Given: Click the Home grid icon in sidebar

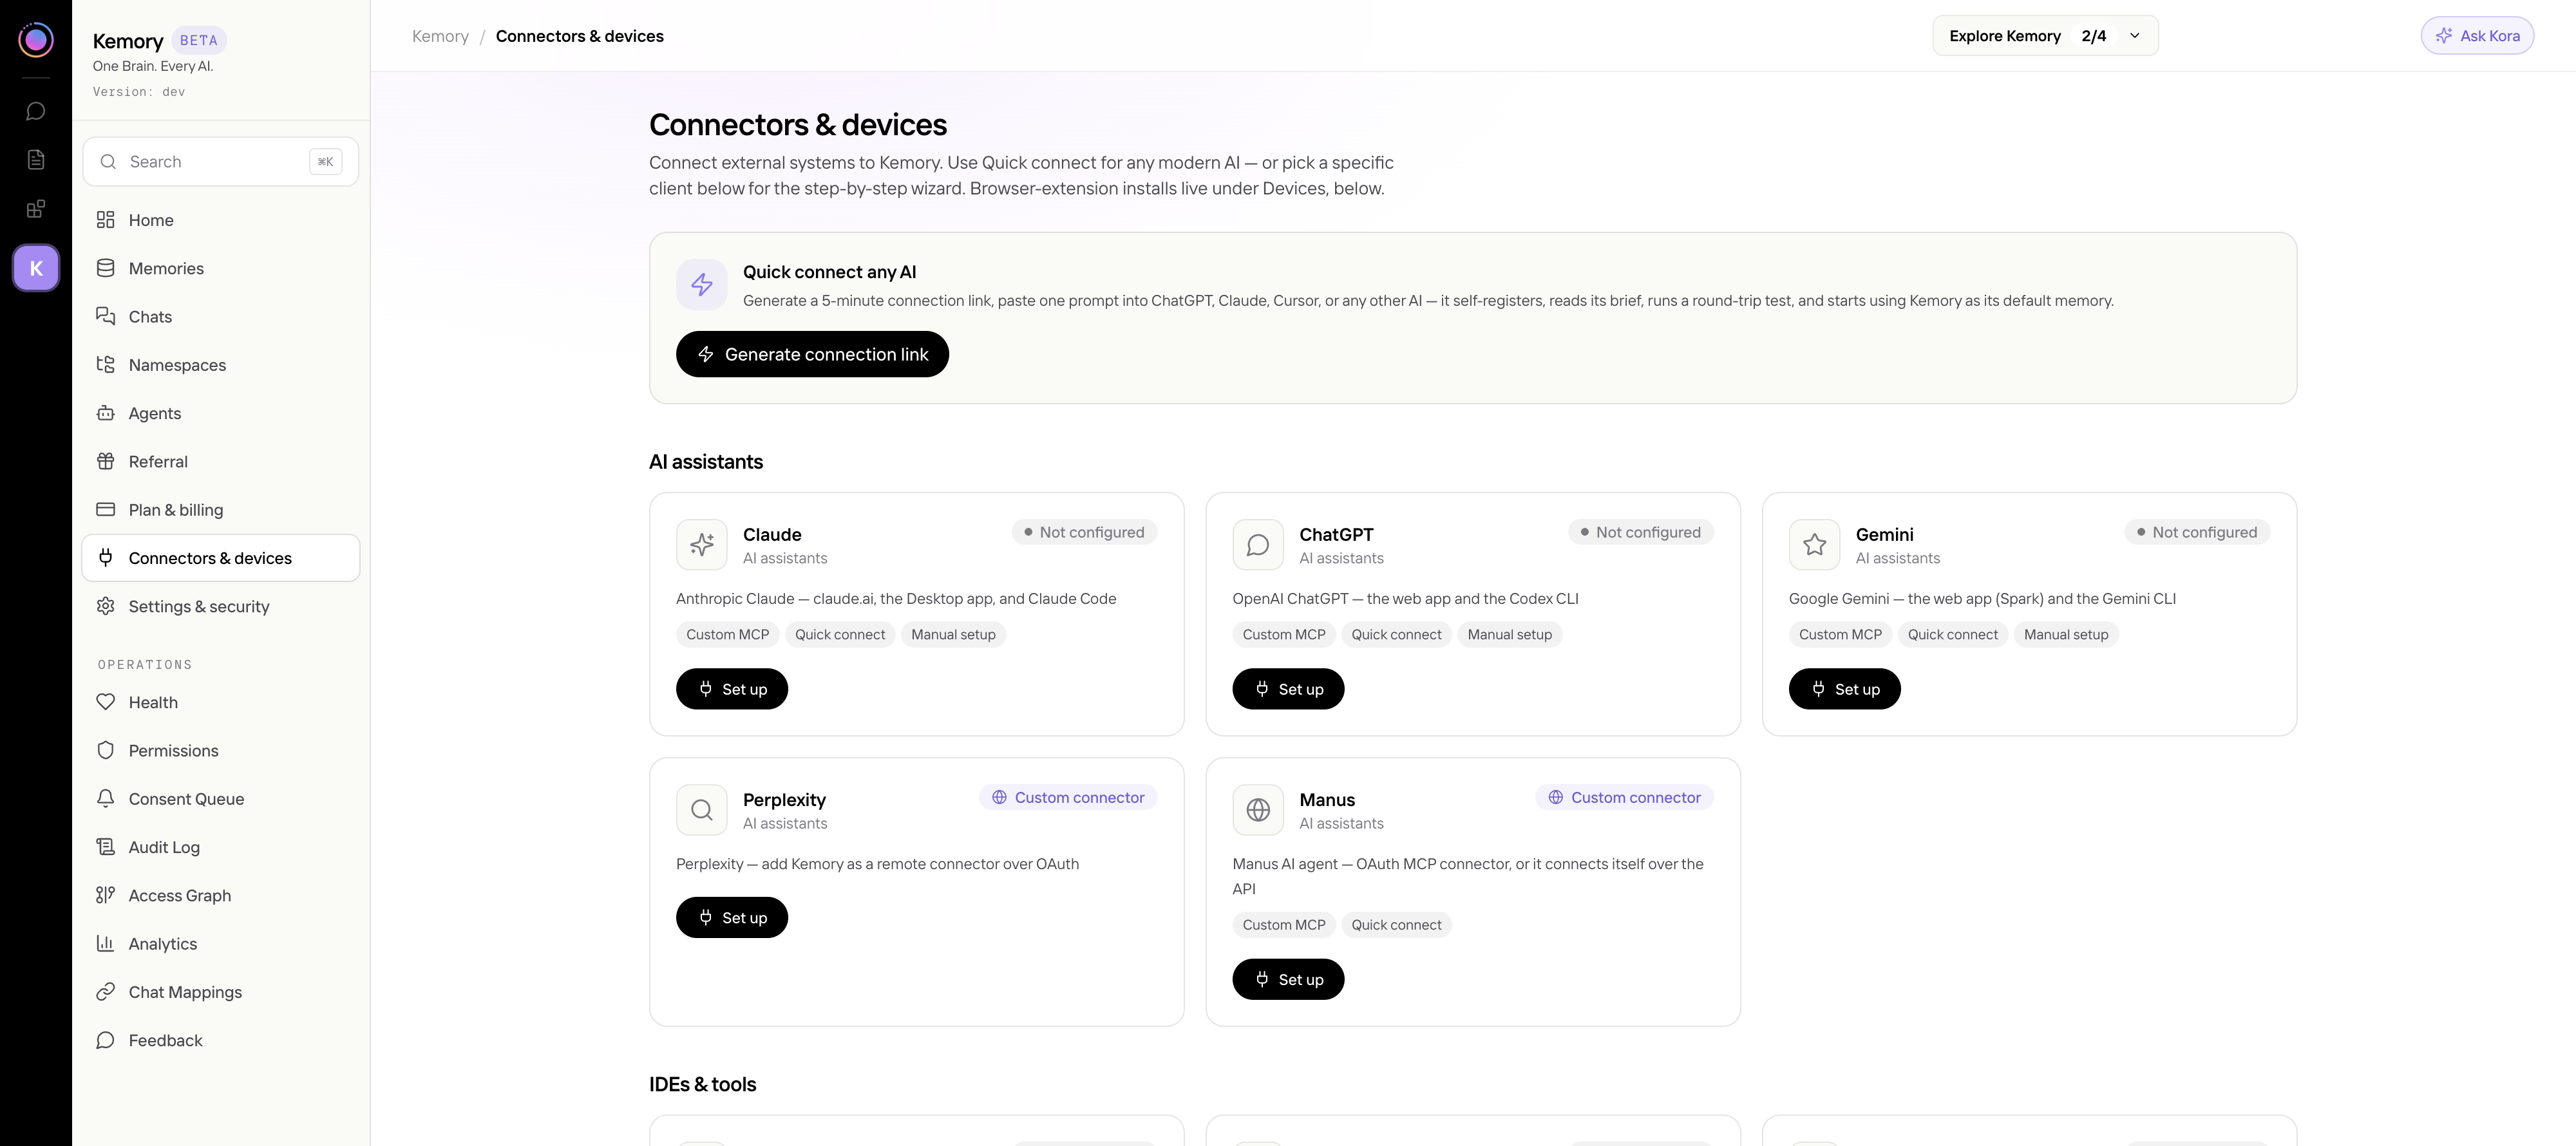Looking at the screenshot, I should 105,220.
